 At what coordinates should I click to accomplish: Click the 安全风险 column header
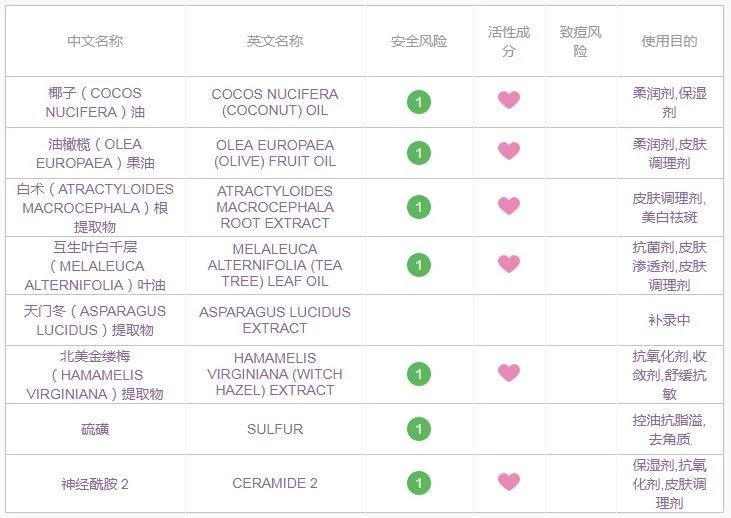[419, 42]
